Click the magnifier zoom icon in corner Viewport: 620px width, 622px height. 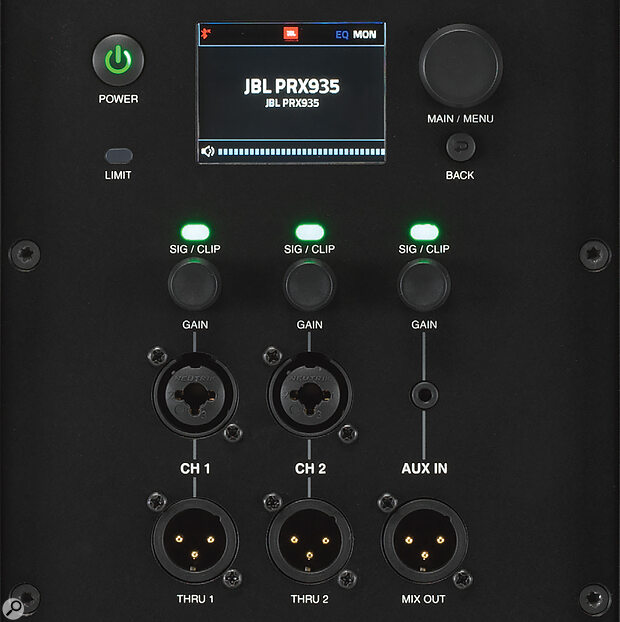(13, 607)
